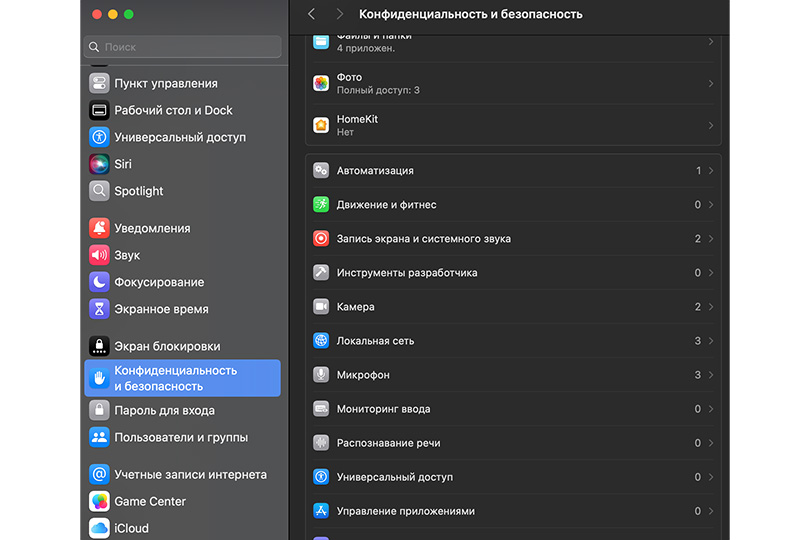Open Инструменты разработчика row

[x=513, y=272]
